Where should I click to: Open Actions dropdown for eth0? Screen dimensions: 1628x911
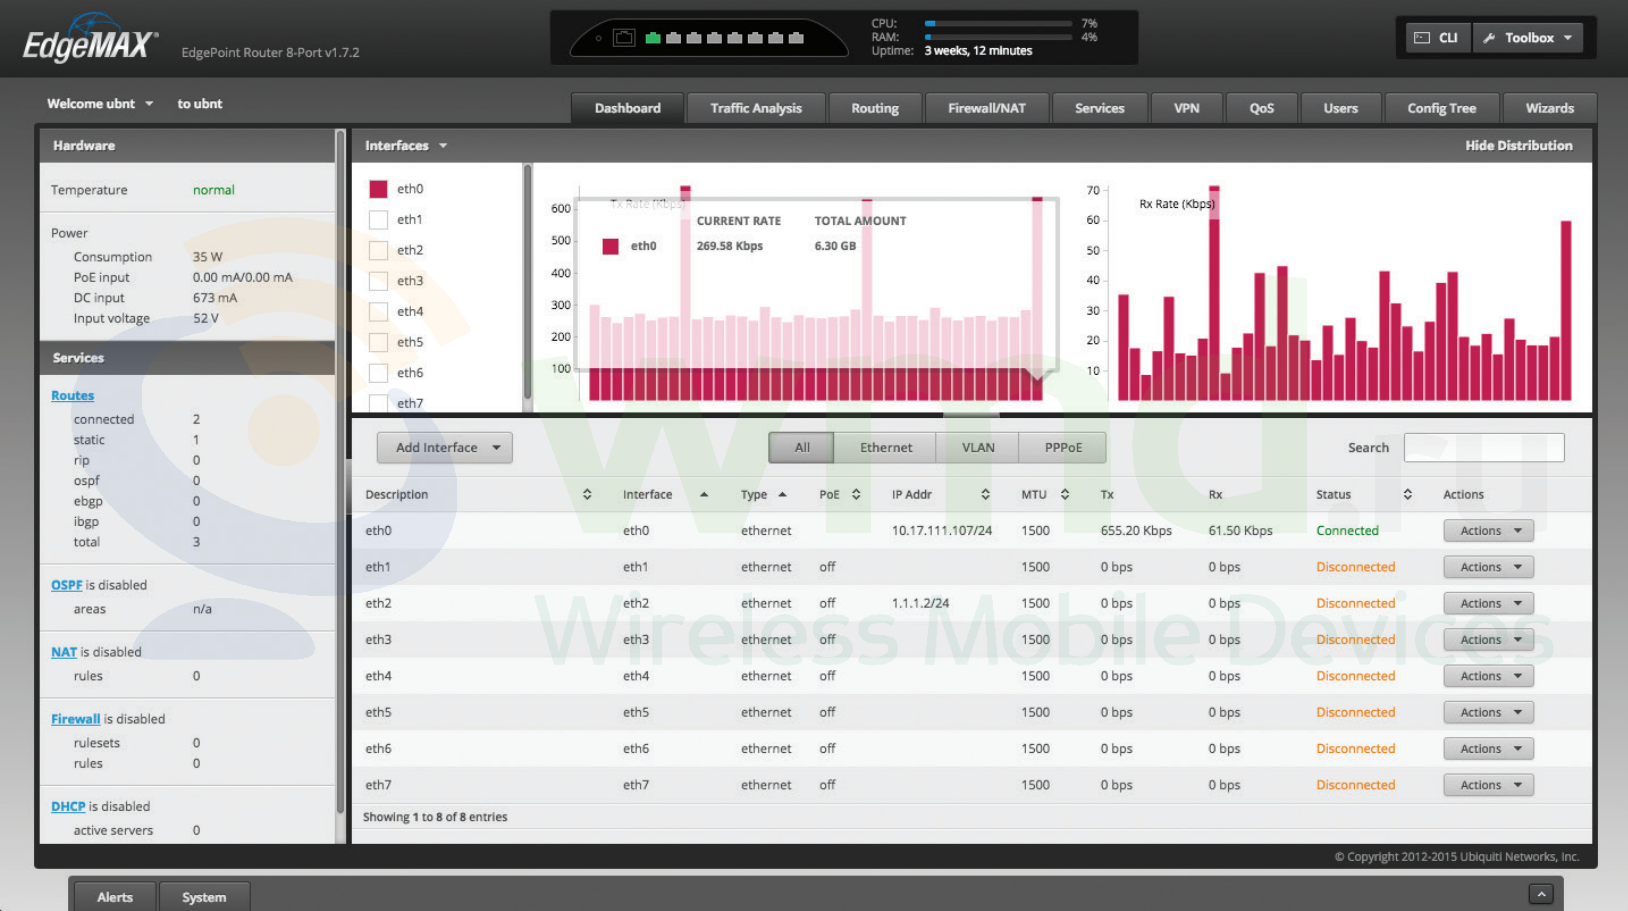(x=1489, y=531)
